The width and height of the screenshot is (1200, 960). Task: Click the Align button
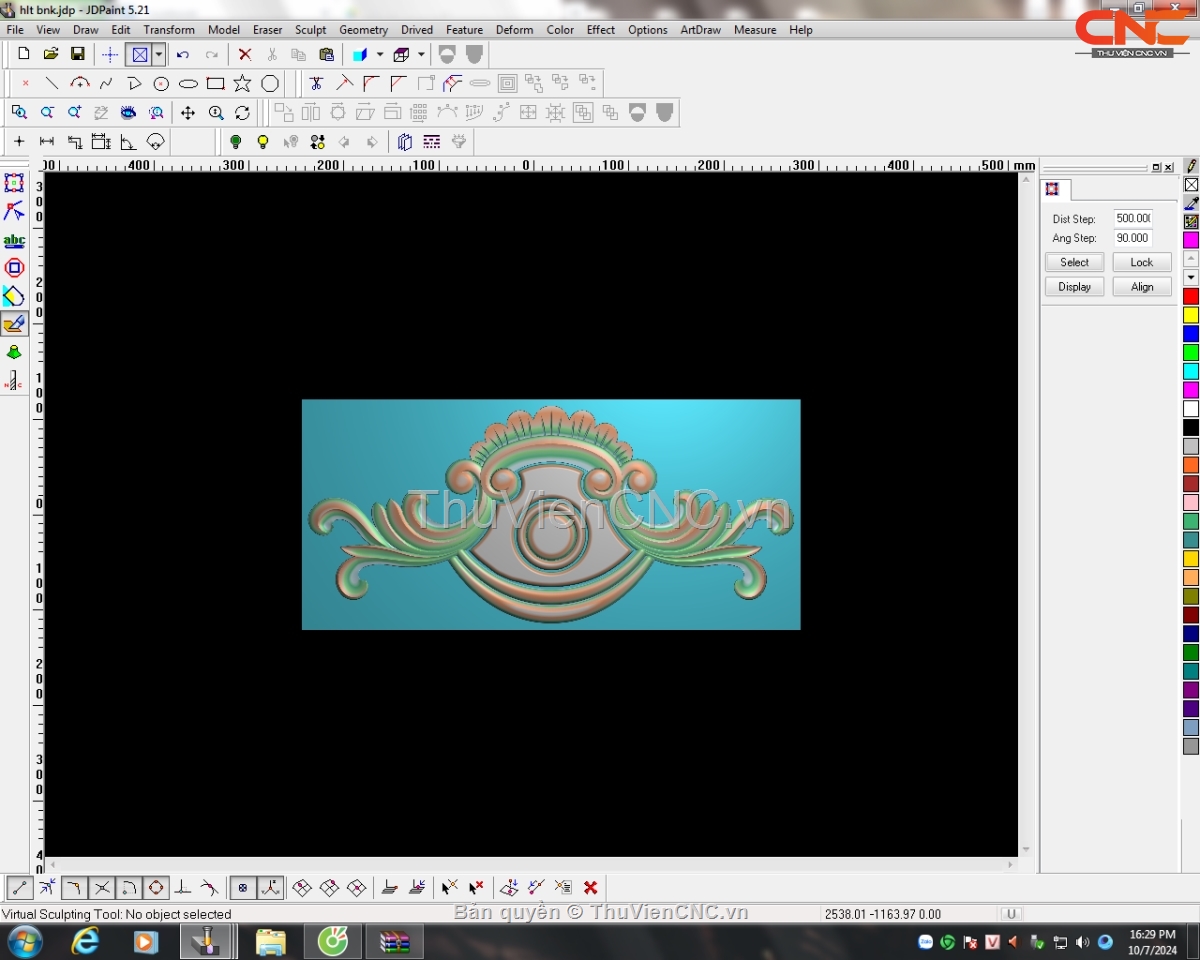tap(1142, 287)
